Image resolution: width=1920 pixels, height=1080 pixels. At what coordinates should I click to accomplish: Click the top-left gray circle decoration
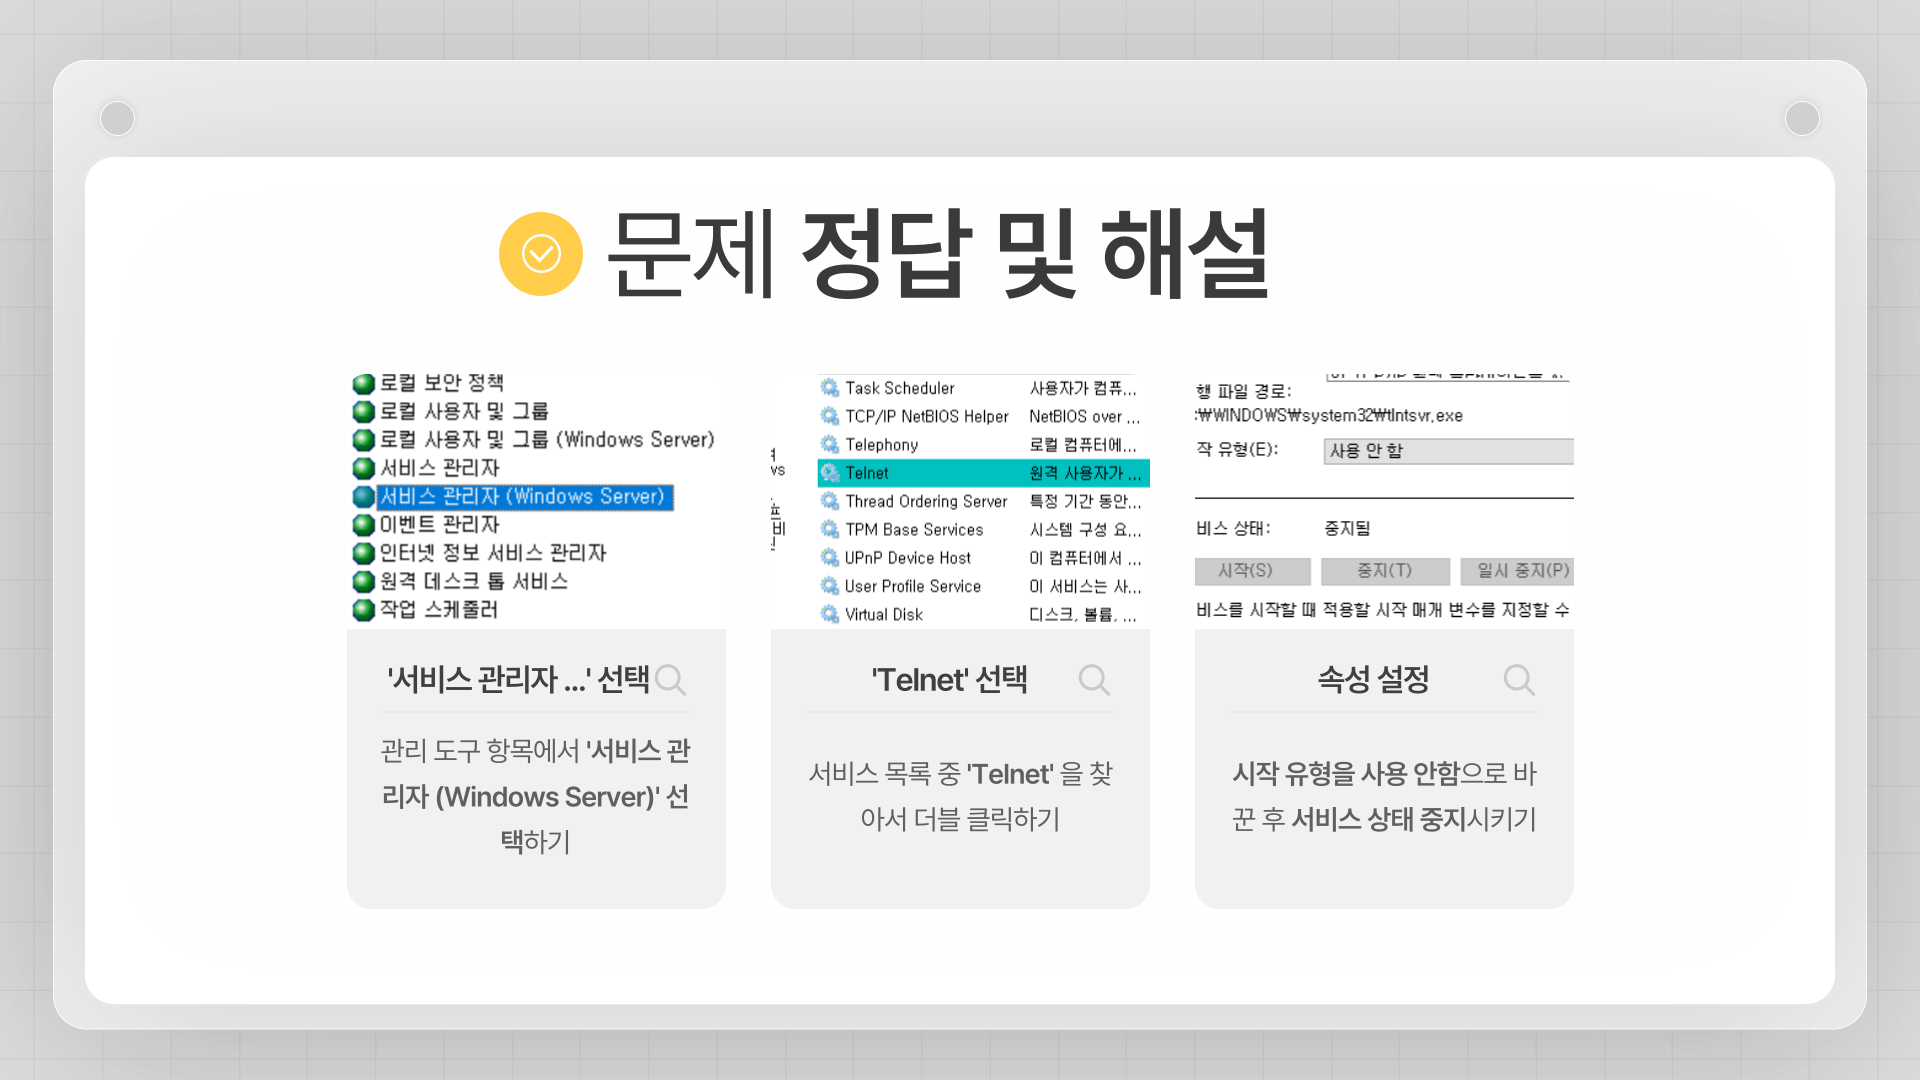118,118
